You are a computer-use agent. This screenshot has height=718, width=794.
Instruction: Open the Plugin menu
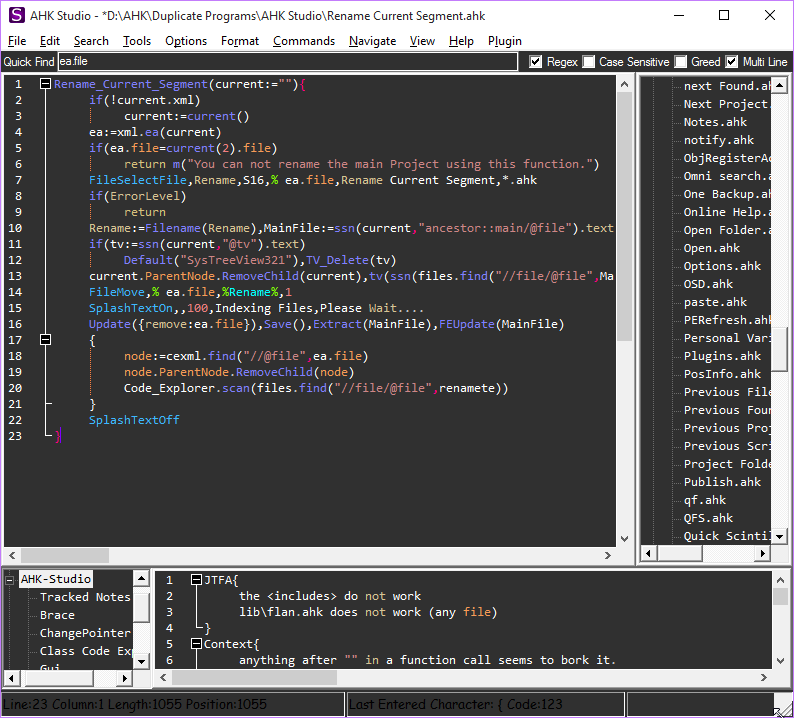(x=505, y=41)
